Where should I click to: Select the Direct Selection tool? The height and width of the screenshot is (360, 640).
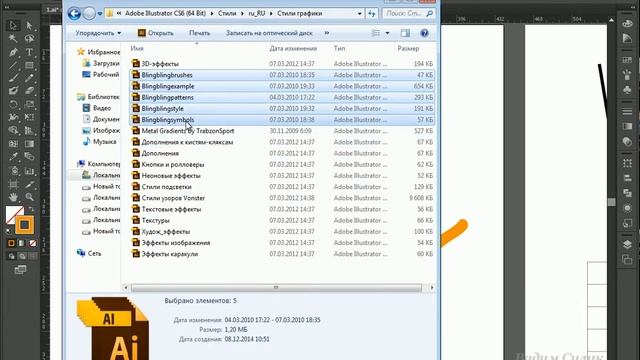point(29,25)
